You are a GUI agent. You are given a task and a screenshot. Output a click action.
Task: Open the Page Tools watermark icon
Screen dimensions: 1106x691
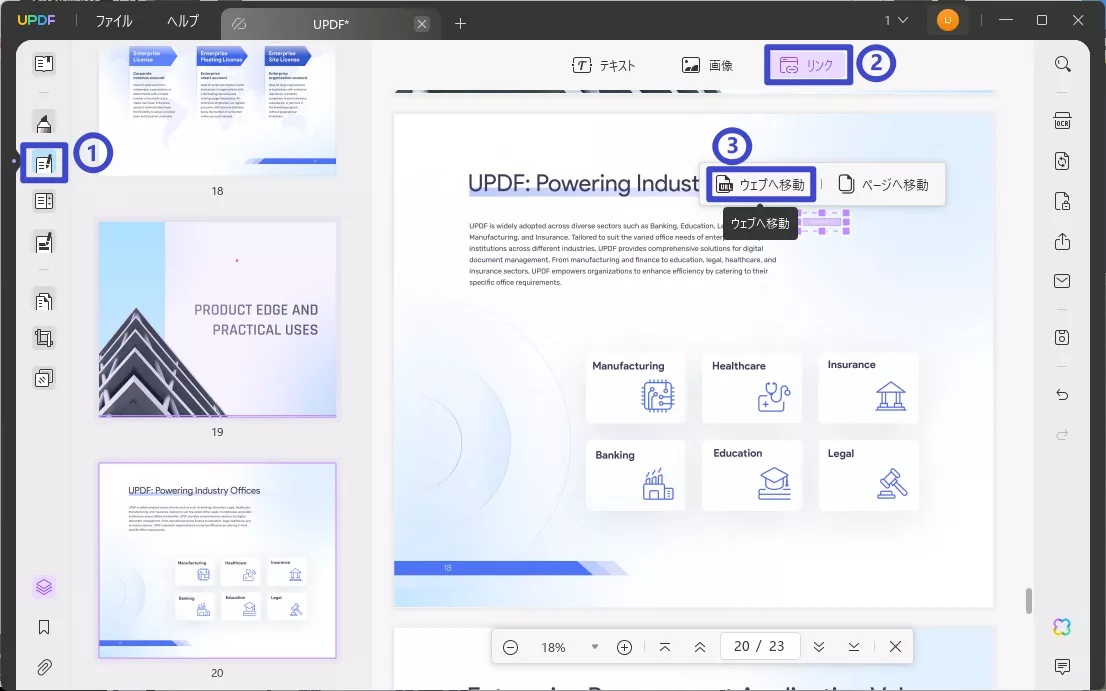click(x=44, y=378)
